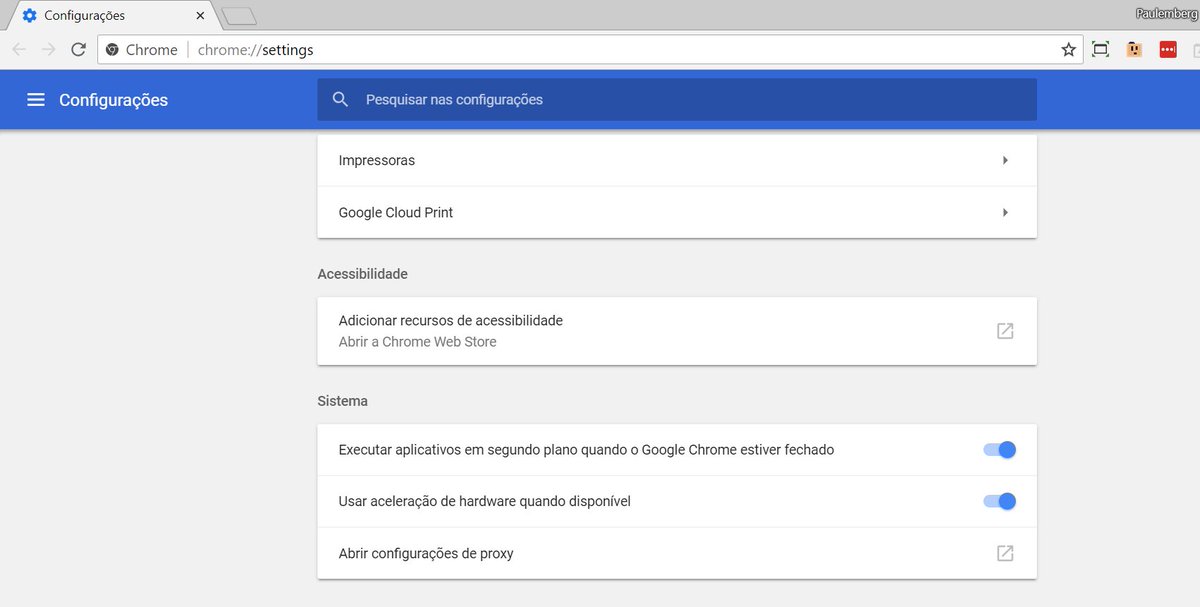This screenshot has width=1200, height=607.
Task: Click the browser forward arrow
Action: coord(48,49)
